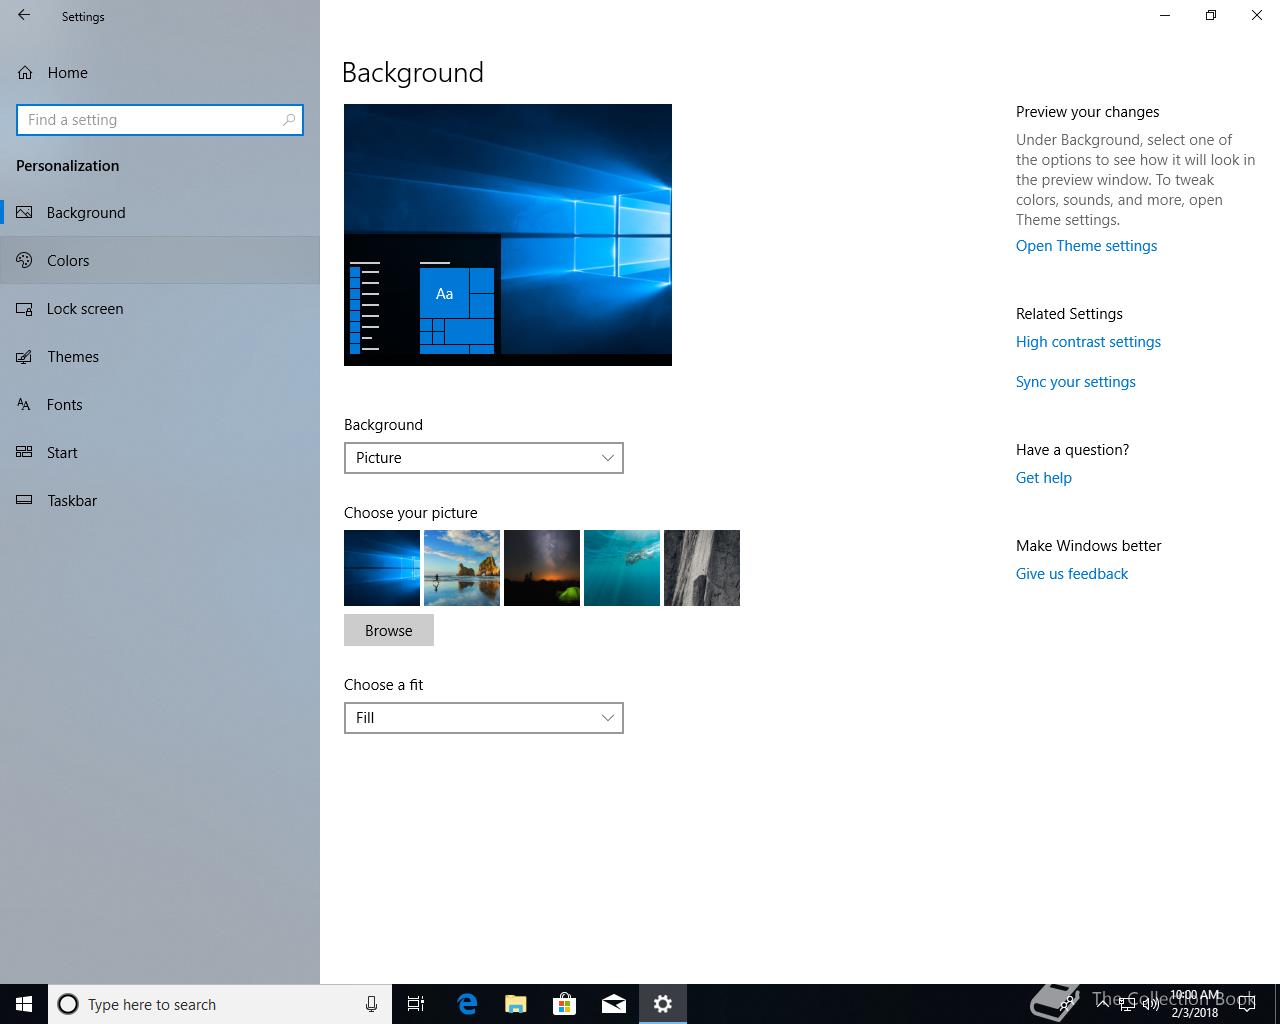Expand the Choose a fit dropdown
The width and height of the screenshot is (1280, 1024).
tap(483, 718)
